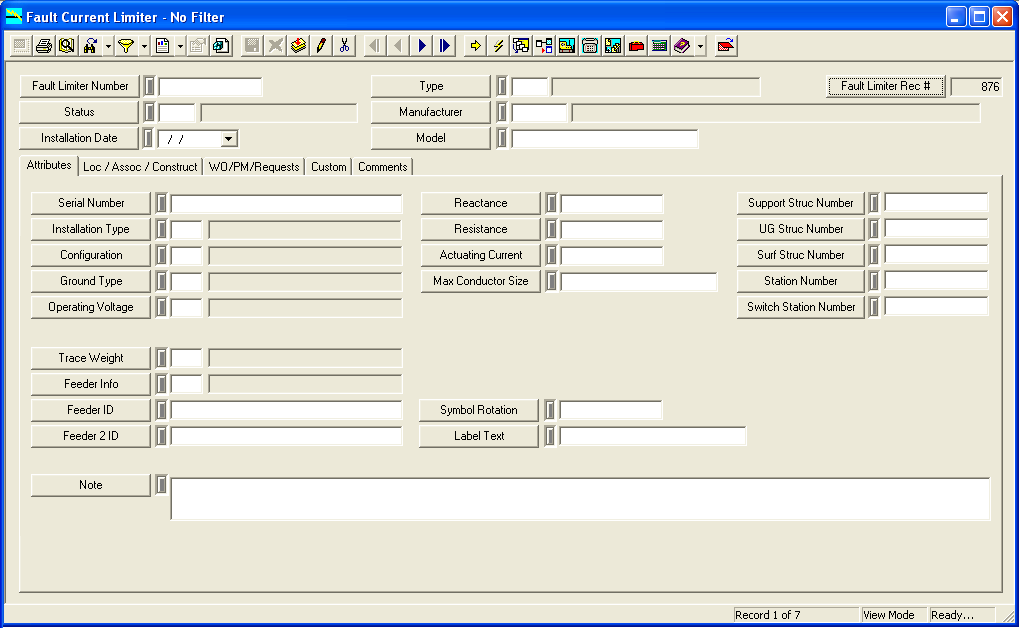
Task: Switch to the Attributes tab
Action: [x=49, y=165]
